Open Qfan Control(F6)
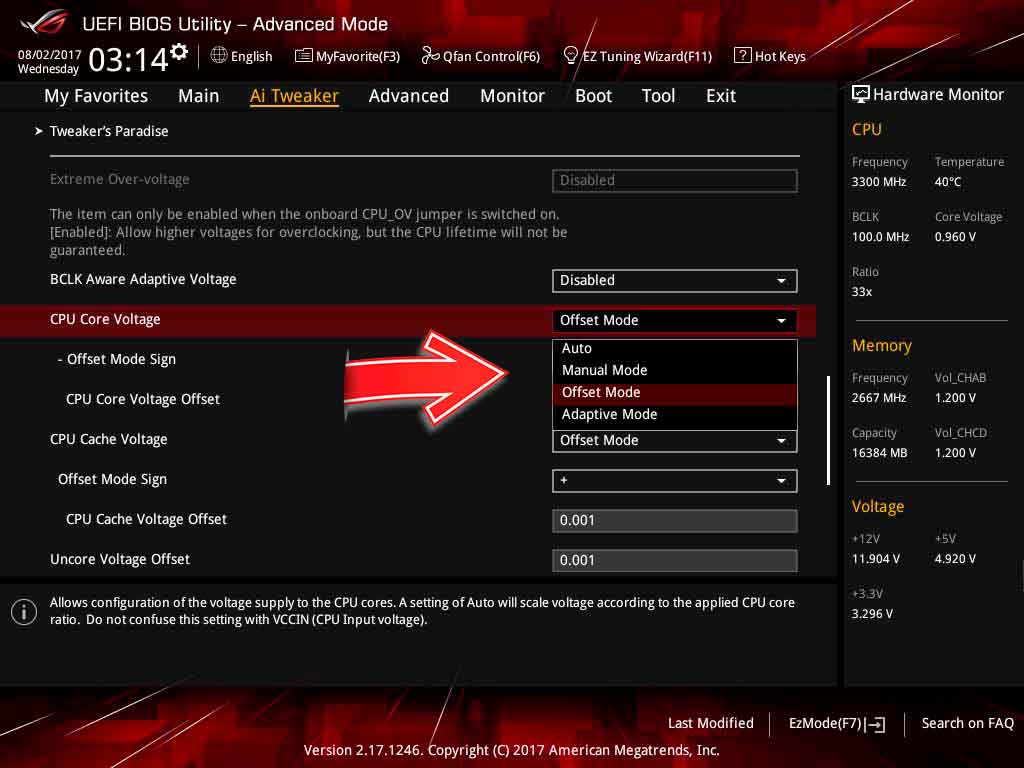 click(481, 56)
